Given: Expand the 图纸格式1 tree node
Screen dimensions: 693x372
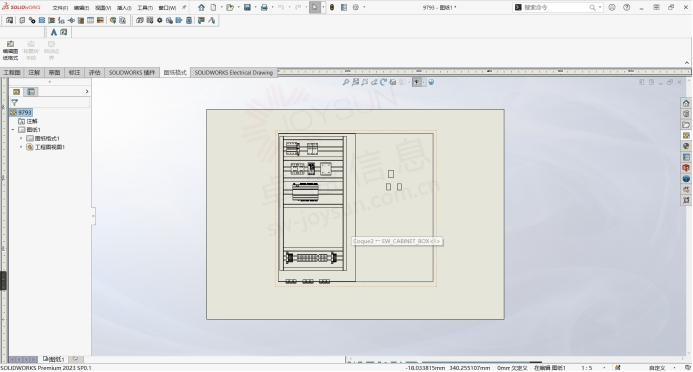Looking at the screenshot, I should (x=21, y=138).
